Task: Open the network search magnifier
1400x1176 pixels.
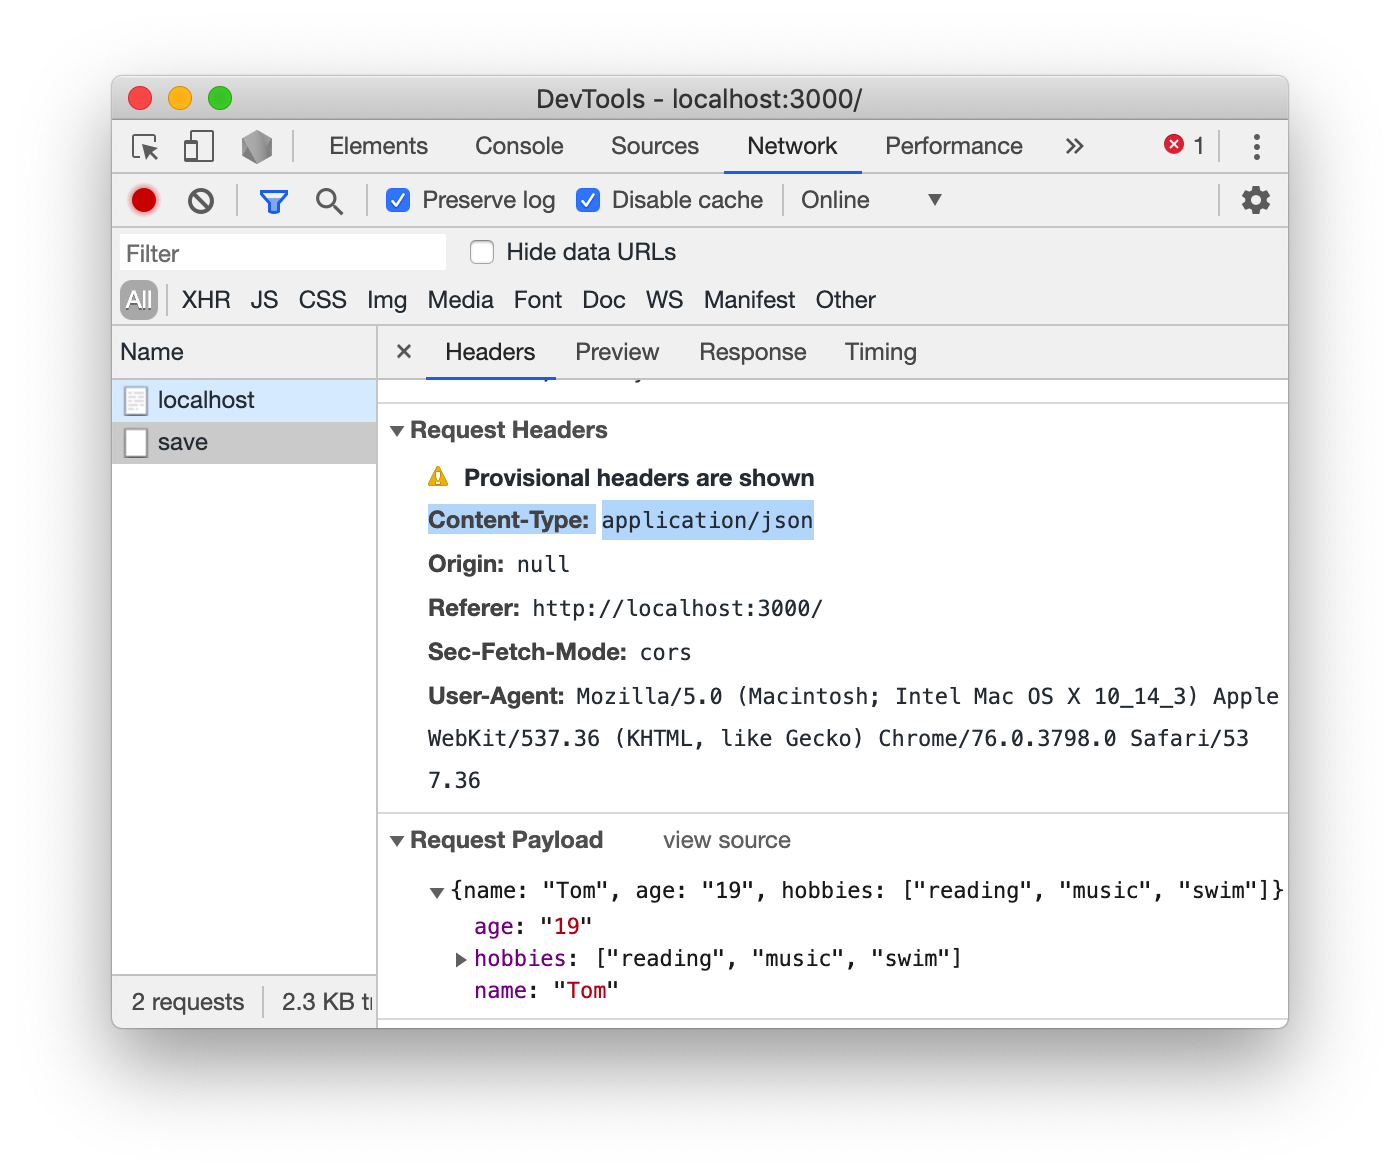Action: tap(329, 201)
